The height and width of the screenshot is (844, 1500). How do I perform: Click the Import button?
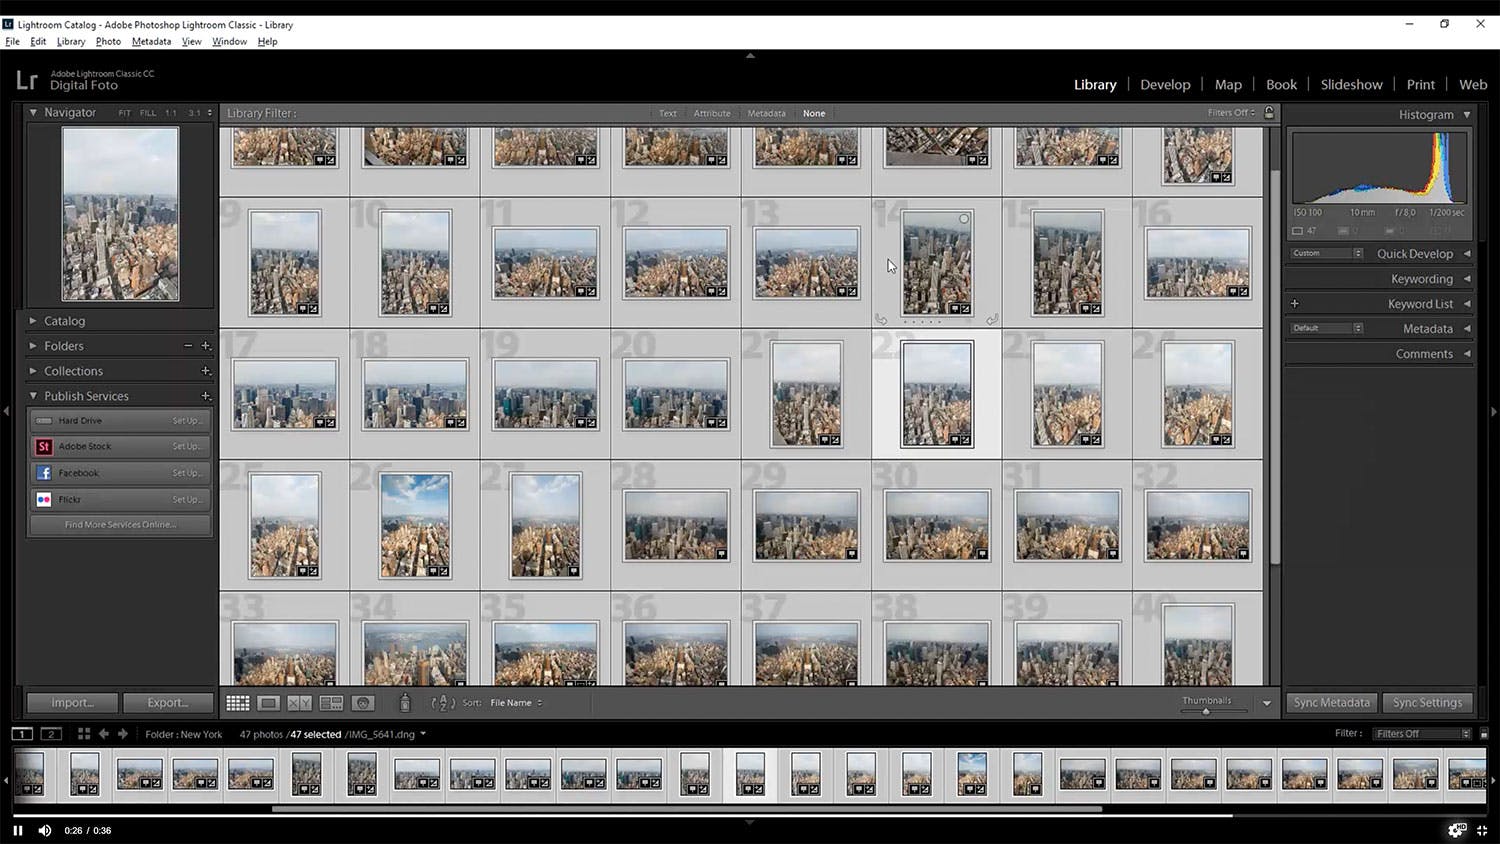pyautogui.click(x=72, y=703)
